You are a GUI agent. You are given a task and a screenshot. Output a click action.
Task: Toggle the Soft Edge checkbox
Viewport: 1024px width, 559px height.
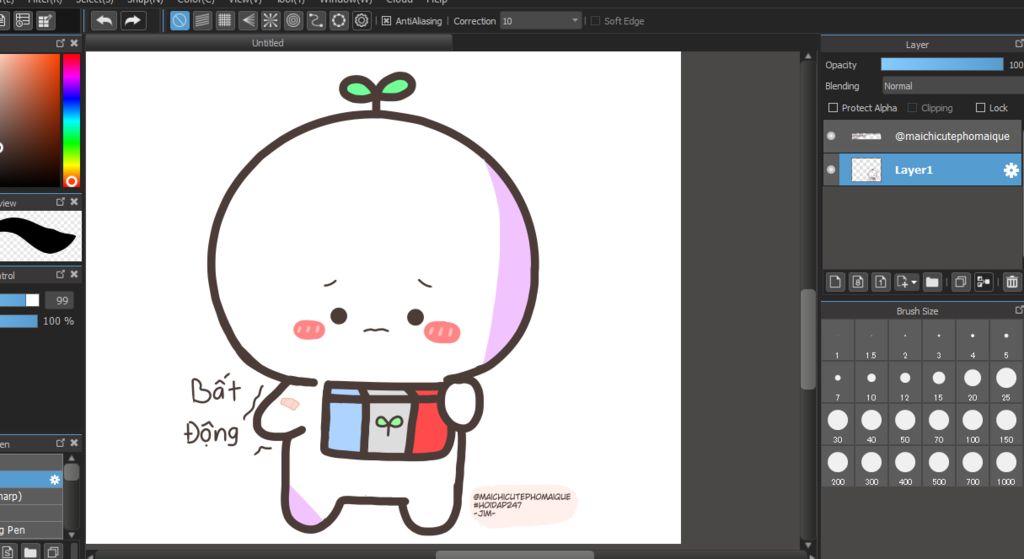coord(595,21)
